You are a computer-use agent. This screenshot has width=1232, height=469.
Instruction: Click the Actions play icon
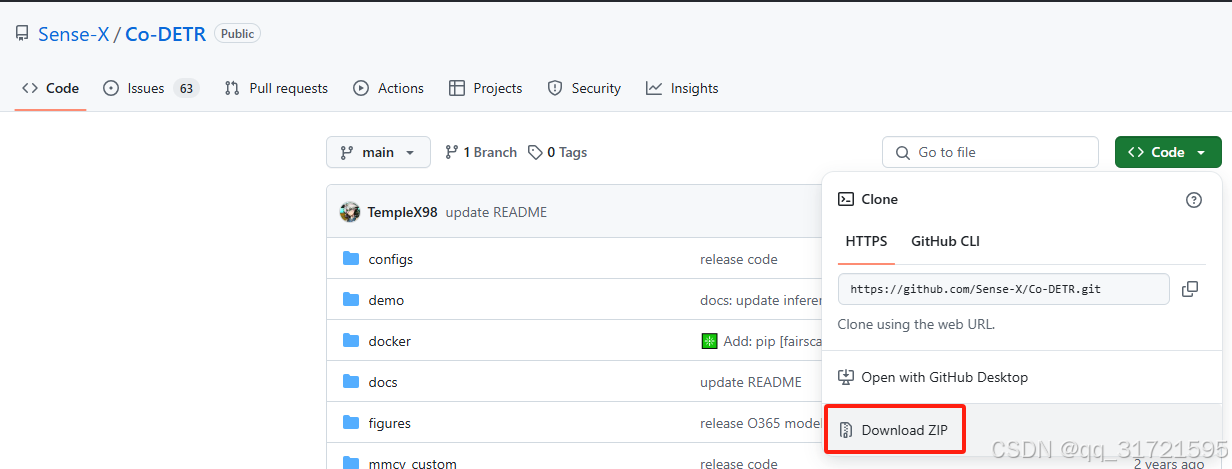coord(361,88)
